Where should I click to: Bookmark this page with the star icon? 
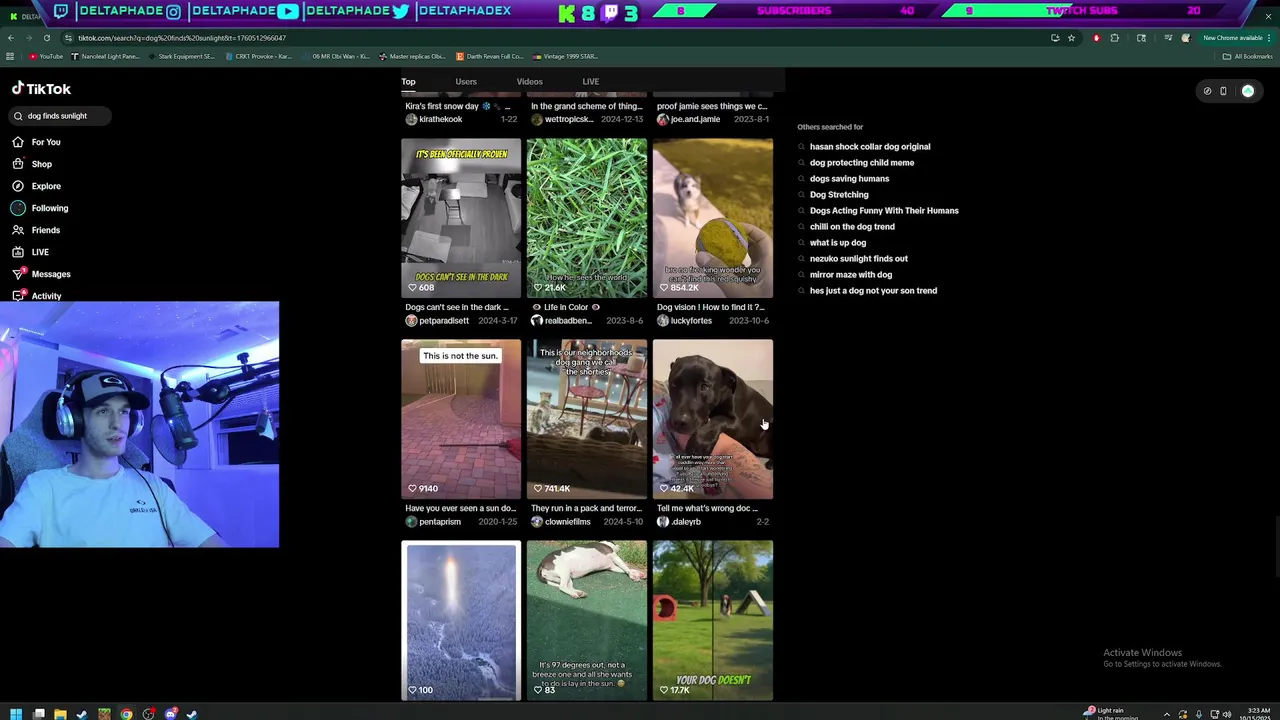point(1071,38)
